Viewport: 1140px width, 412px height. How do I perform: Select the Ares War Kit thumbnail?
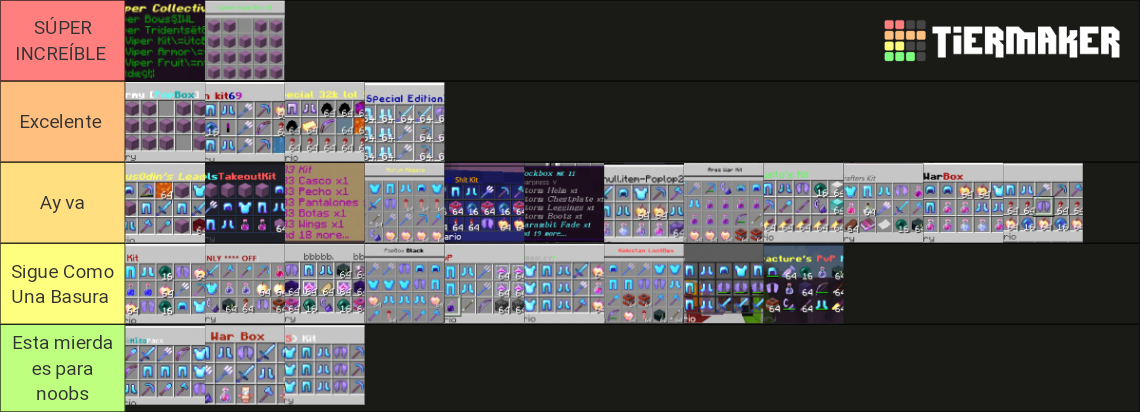point(724,203)
